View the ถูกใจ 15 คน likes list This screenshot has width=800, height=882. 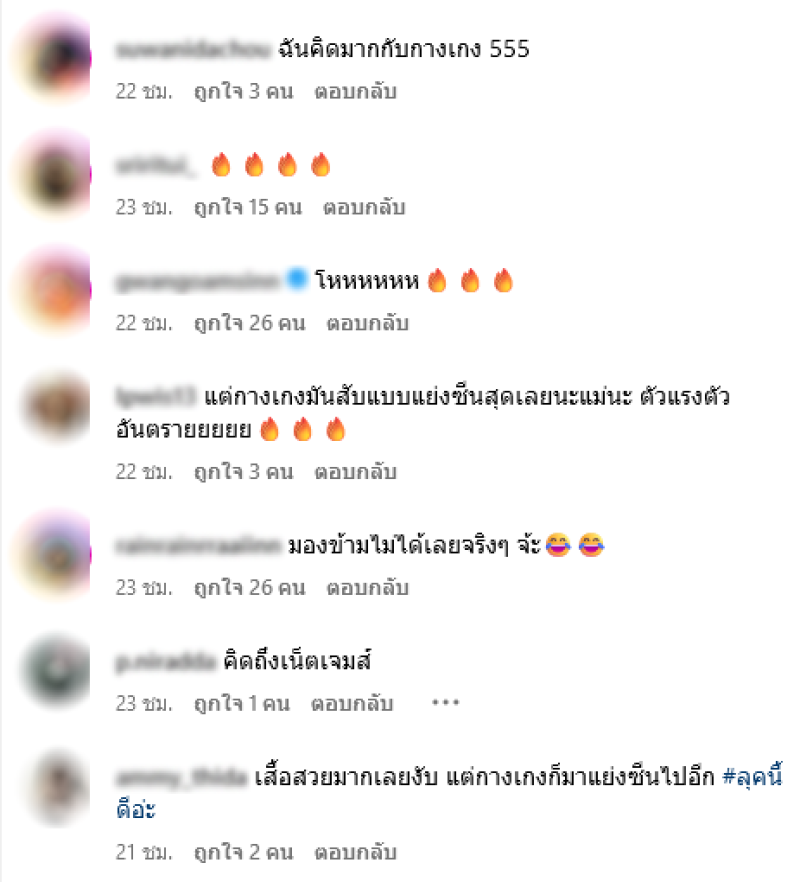coord(248,207)
